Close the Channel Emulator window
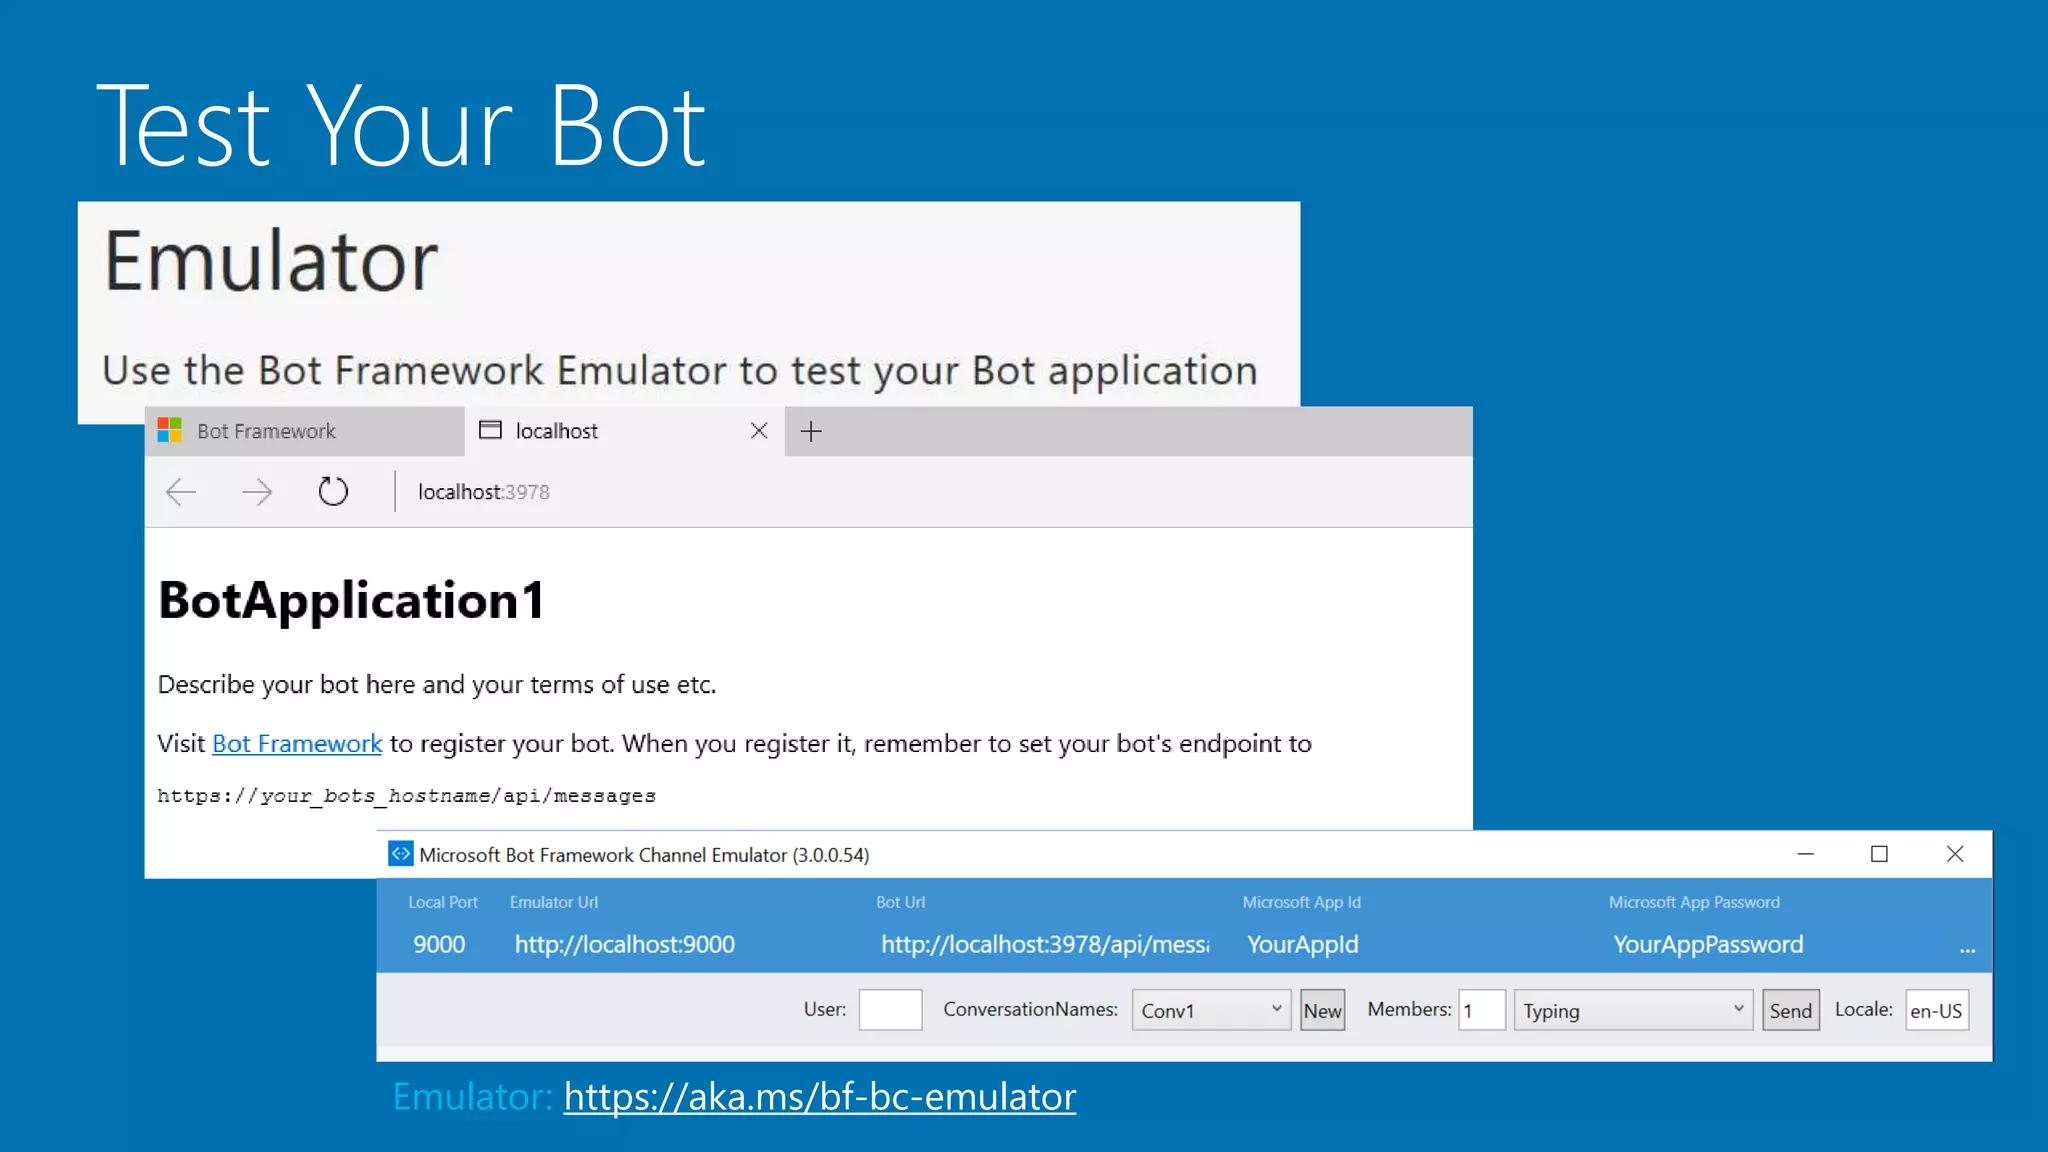2048x1152 pixels. [x=1955, y=854]
